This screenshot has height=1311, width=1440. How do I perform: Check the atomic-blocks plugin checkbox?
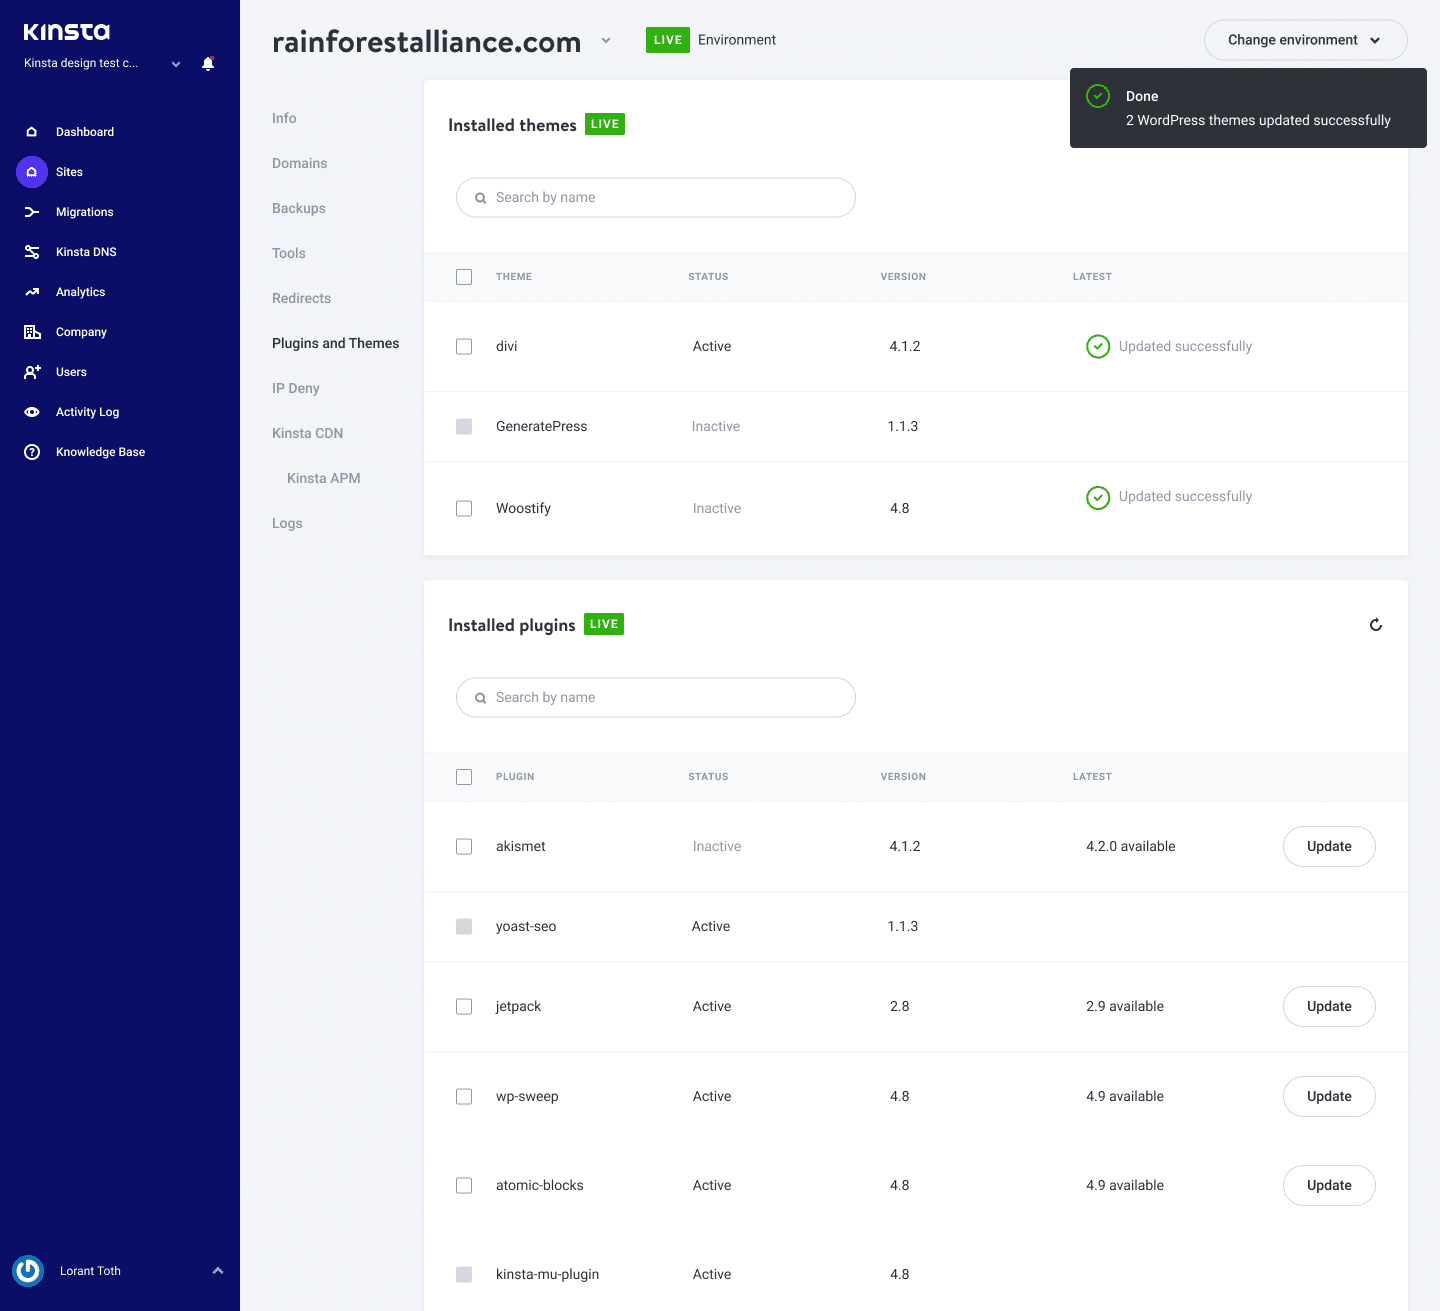464,1186
